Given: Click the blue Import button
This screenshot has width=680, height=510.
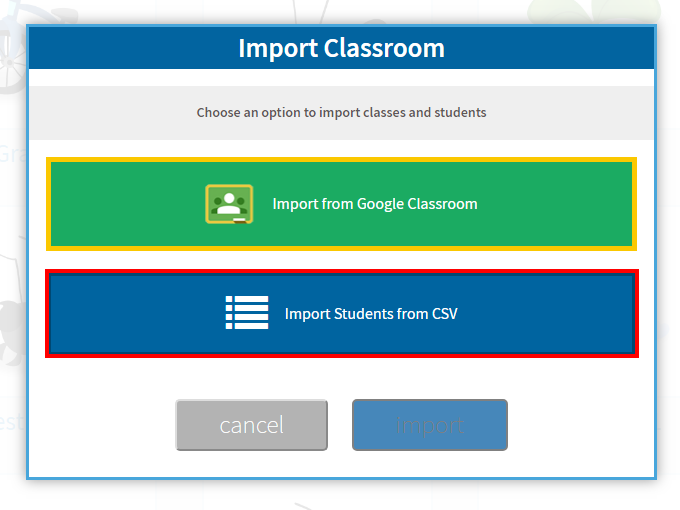Looking at the screenshot, I should click(x=429, y=425).
